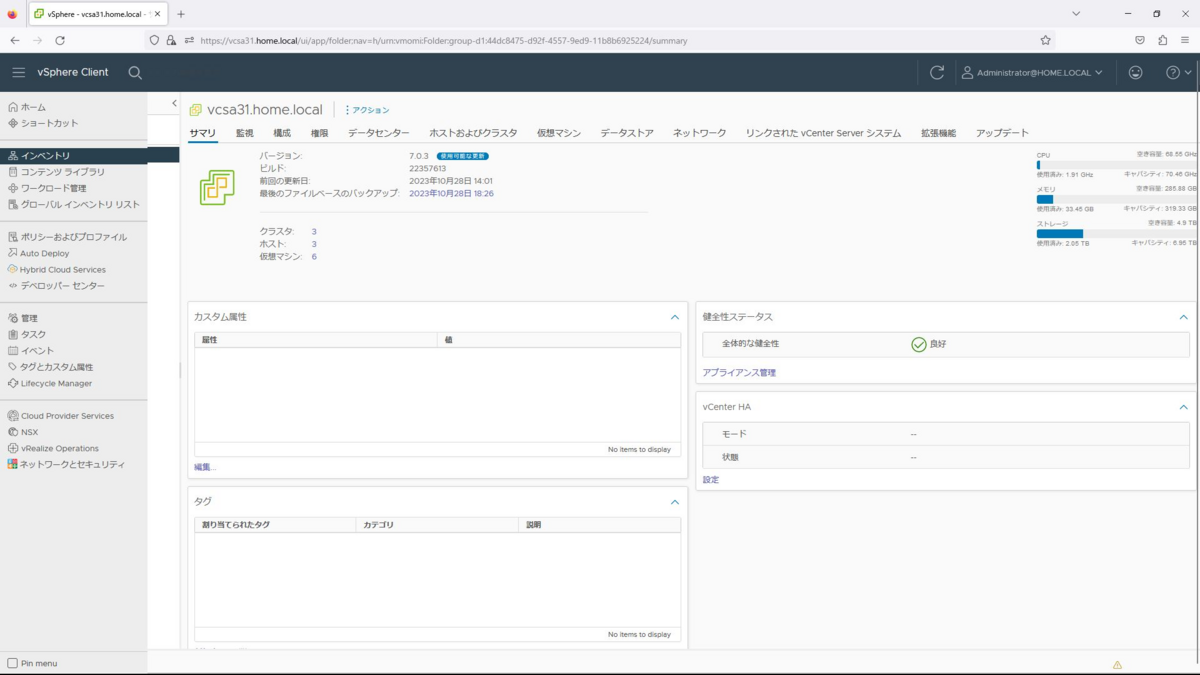Click the ストレージ usage bar

click(x=1116, y=234)
